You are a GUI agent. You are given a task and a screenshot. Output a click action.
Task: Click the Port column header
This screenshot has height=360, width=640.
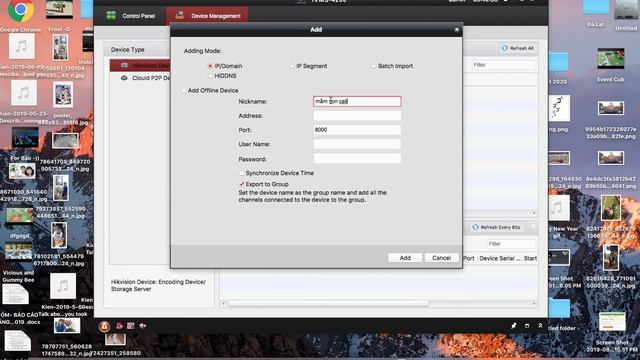[469, 258]
